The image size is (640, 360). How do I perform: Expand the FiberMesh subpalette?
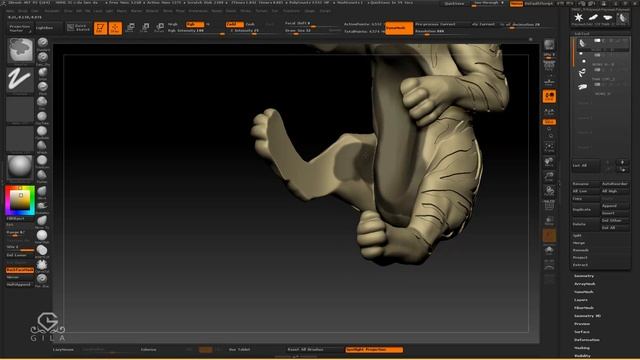click(x=584, y=308)
